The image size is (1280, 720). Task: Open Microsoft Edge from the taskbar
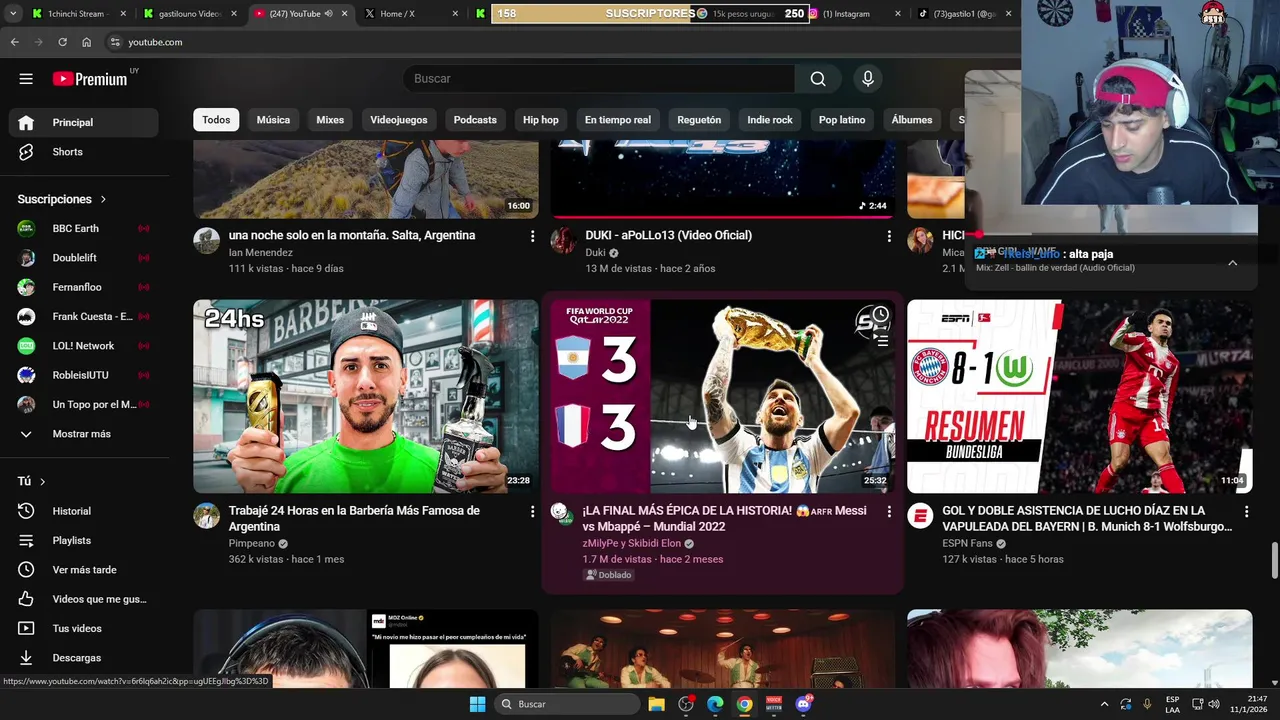pos(715,704)
